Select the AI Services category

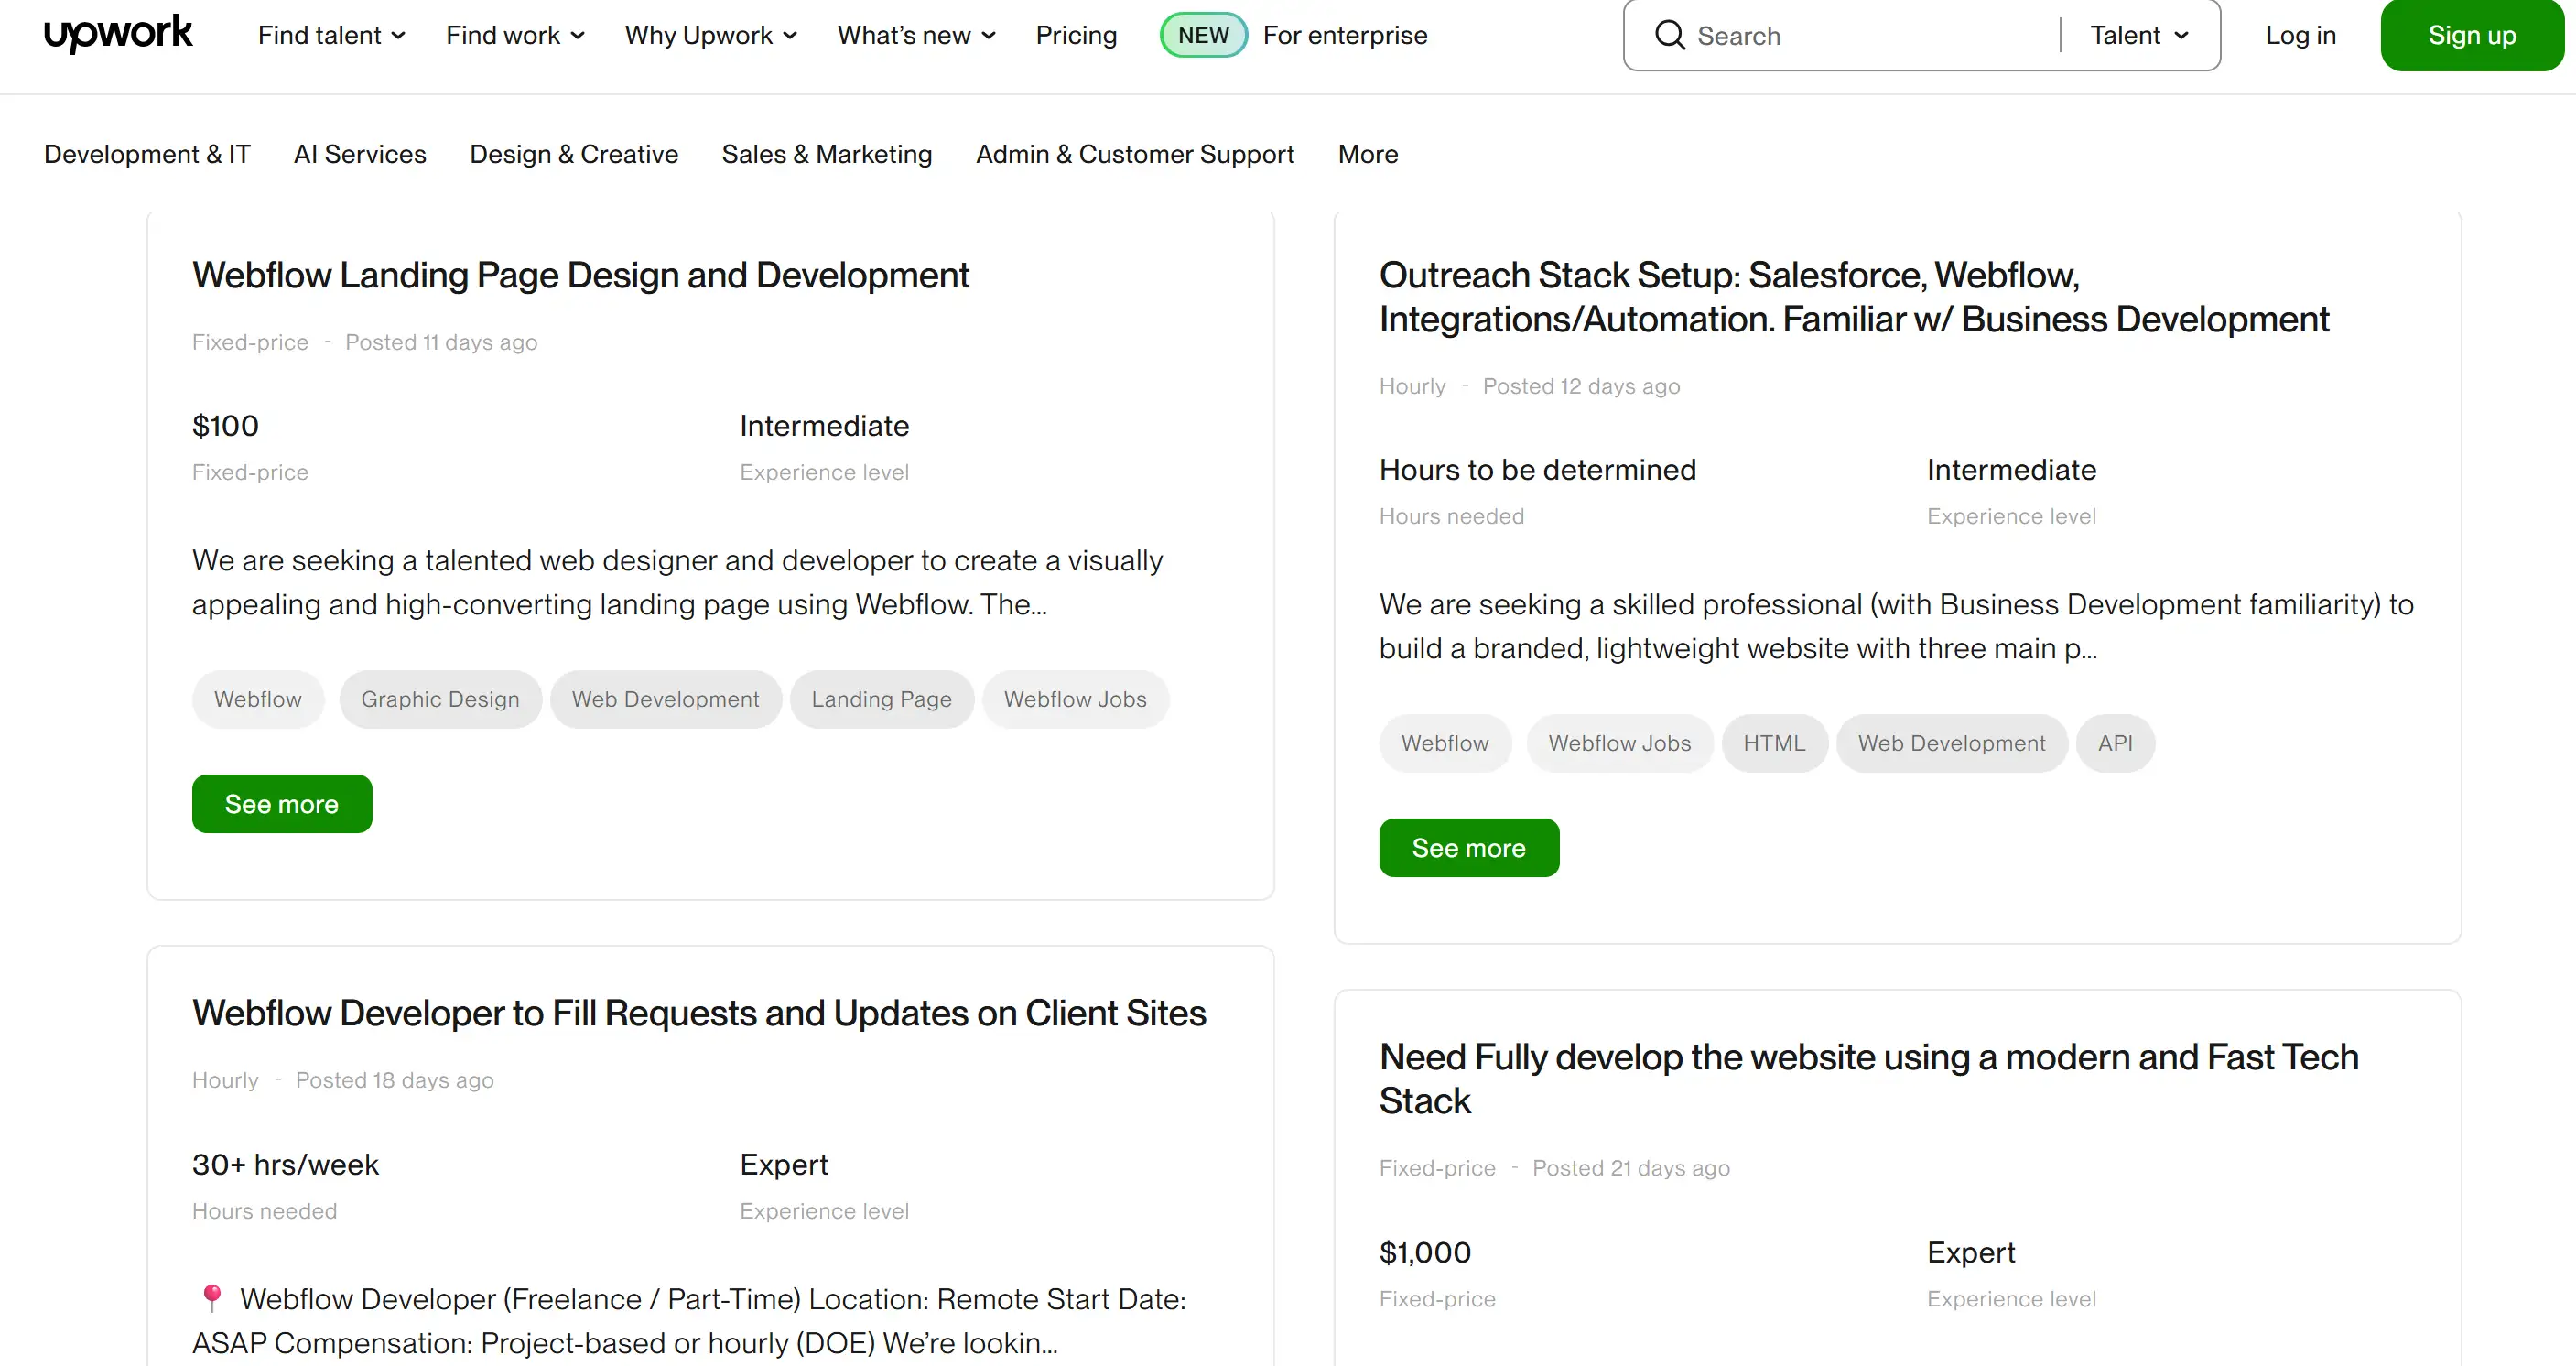pyautogui.click(x=360, y=154)
